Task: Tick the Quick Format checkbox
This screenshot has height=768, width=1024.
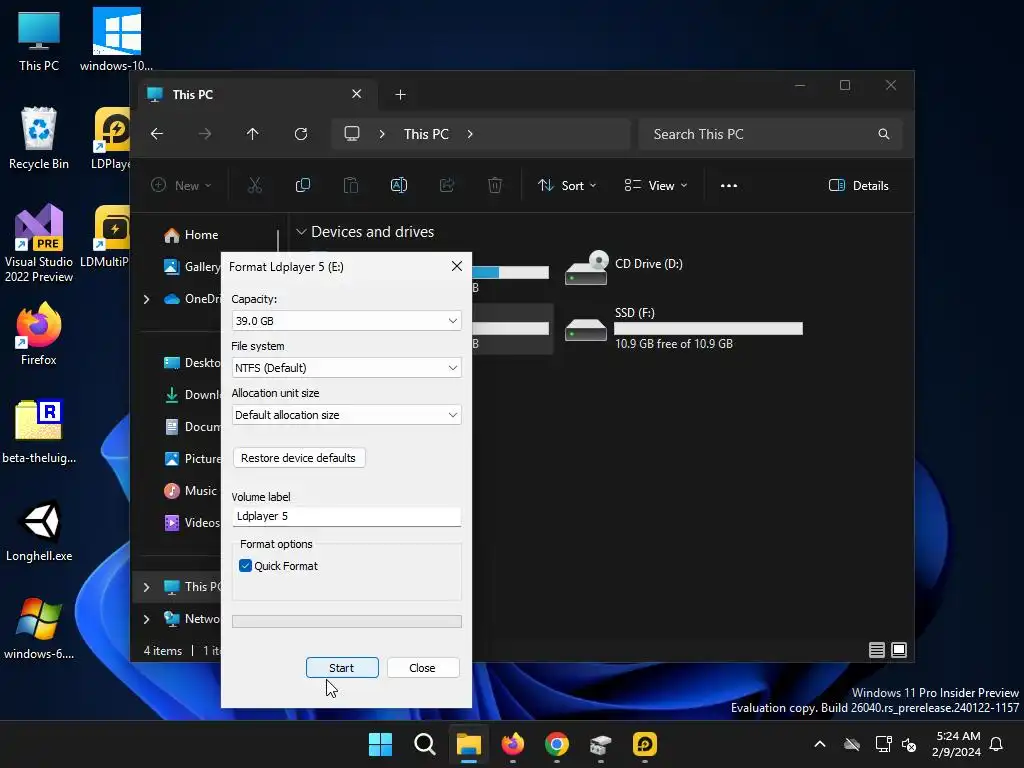Action: [x=246, y=566]
